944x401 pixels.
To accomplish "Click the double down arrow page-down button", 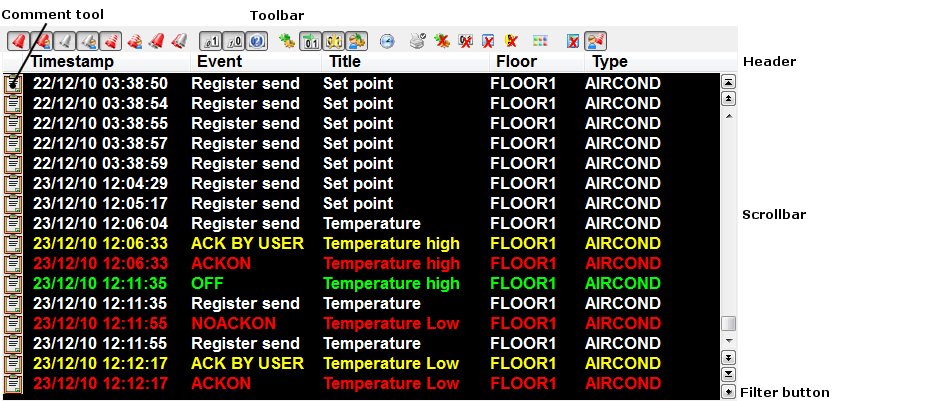I will [x=728, y=358].
